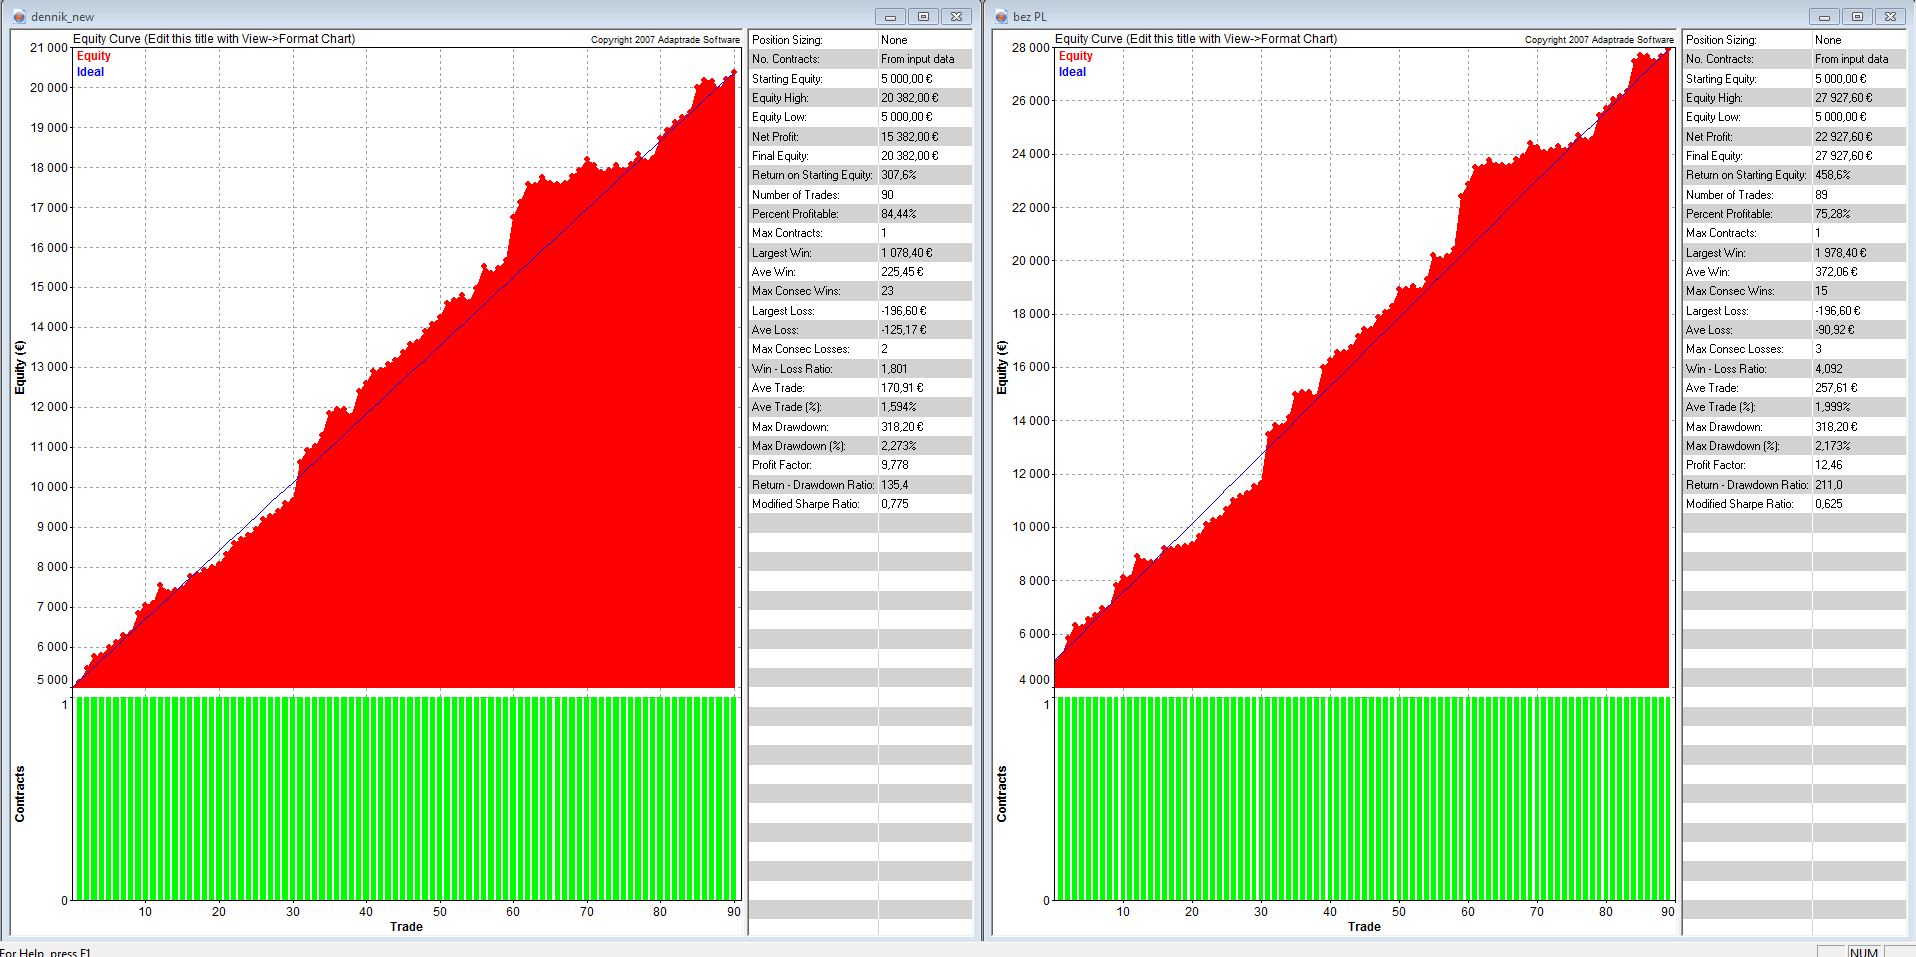Click green Contracts bar chart in bez PL
The image size is (1916, 957).
tap(1364, 798)
